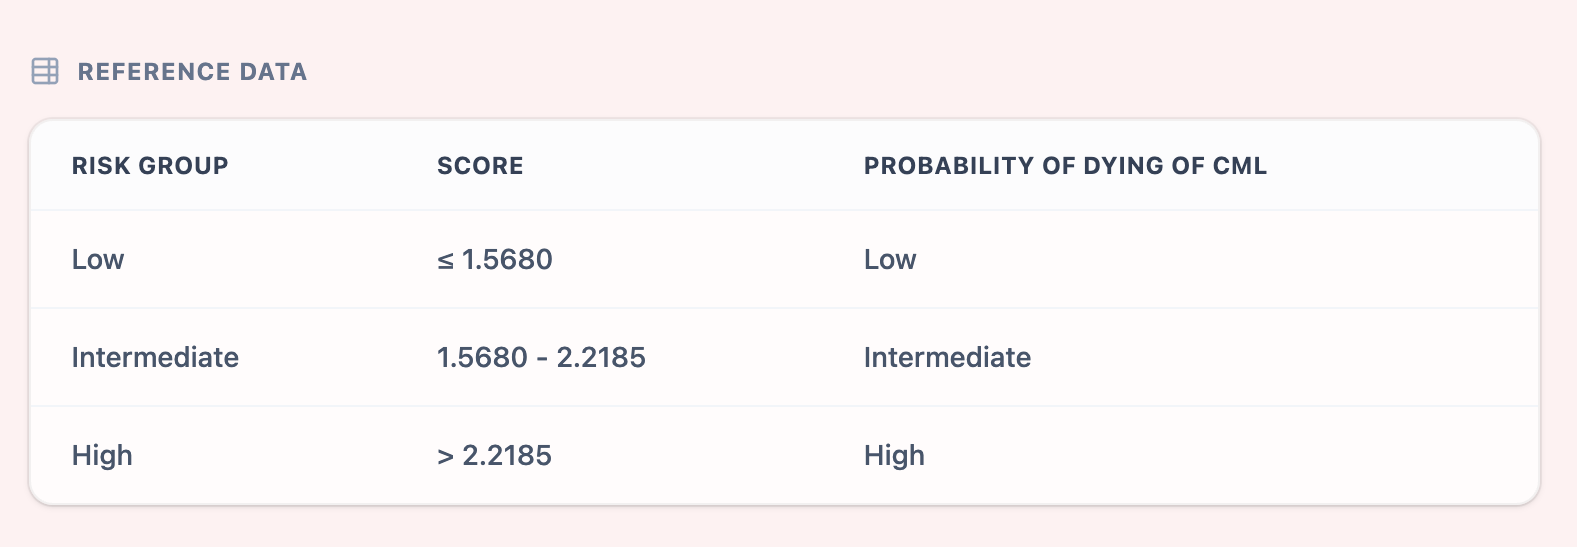1577x547 pixels.
Task: Click the dash in the Intermediate score range
Action: click(x=542, y=359)
